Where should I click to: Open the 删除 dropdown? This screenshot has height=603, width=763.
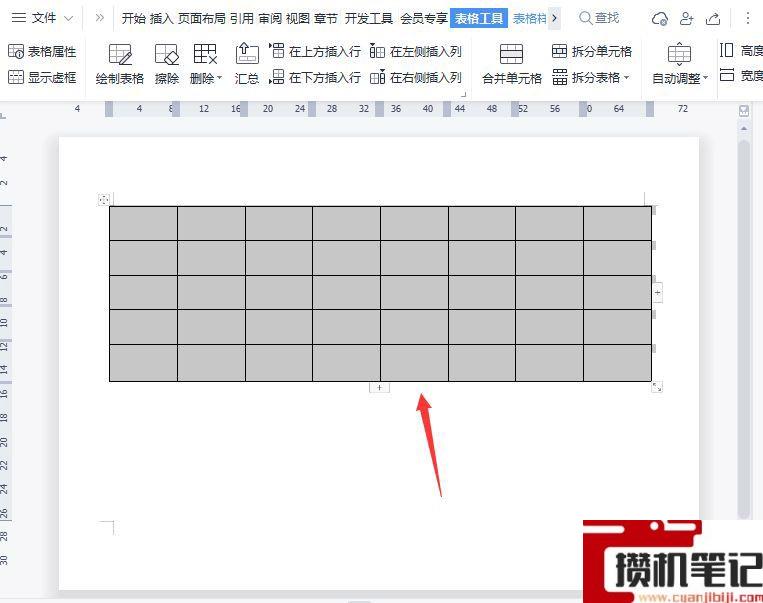pyautogui.click(x=205, y=64)
